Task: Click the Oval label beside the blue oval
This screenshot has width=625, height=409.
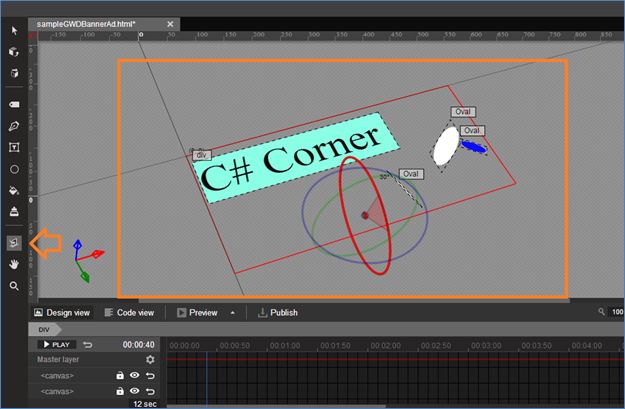Action: coord(472,130)
